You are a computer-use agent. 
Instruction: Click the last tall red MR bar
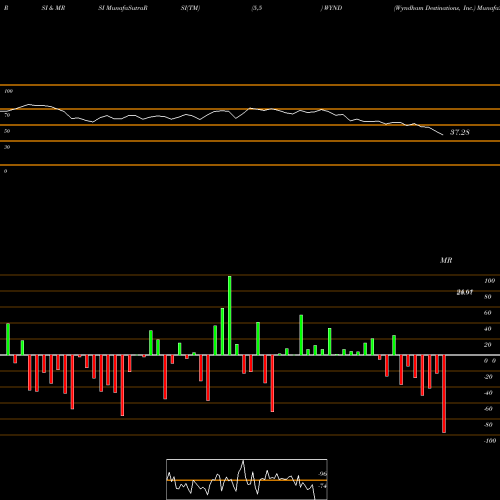click(x=444, y=394)
